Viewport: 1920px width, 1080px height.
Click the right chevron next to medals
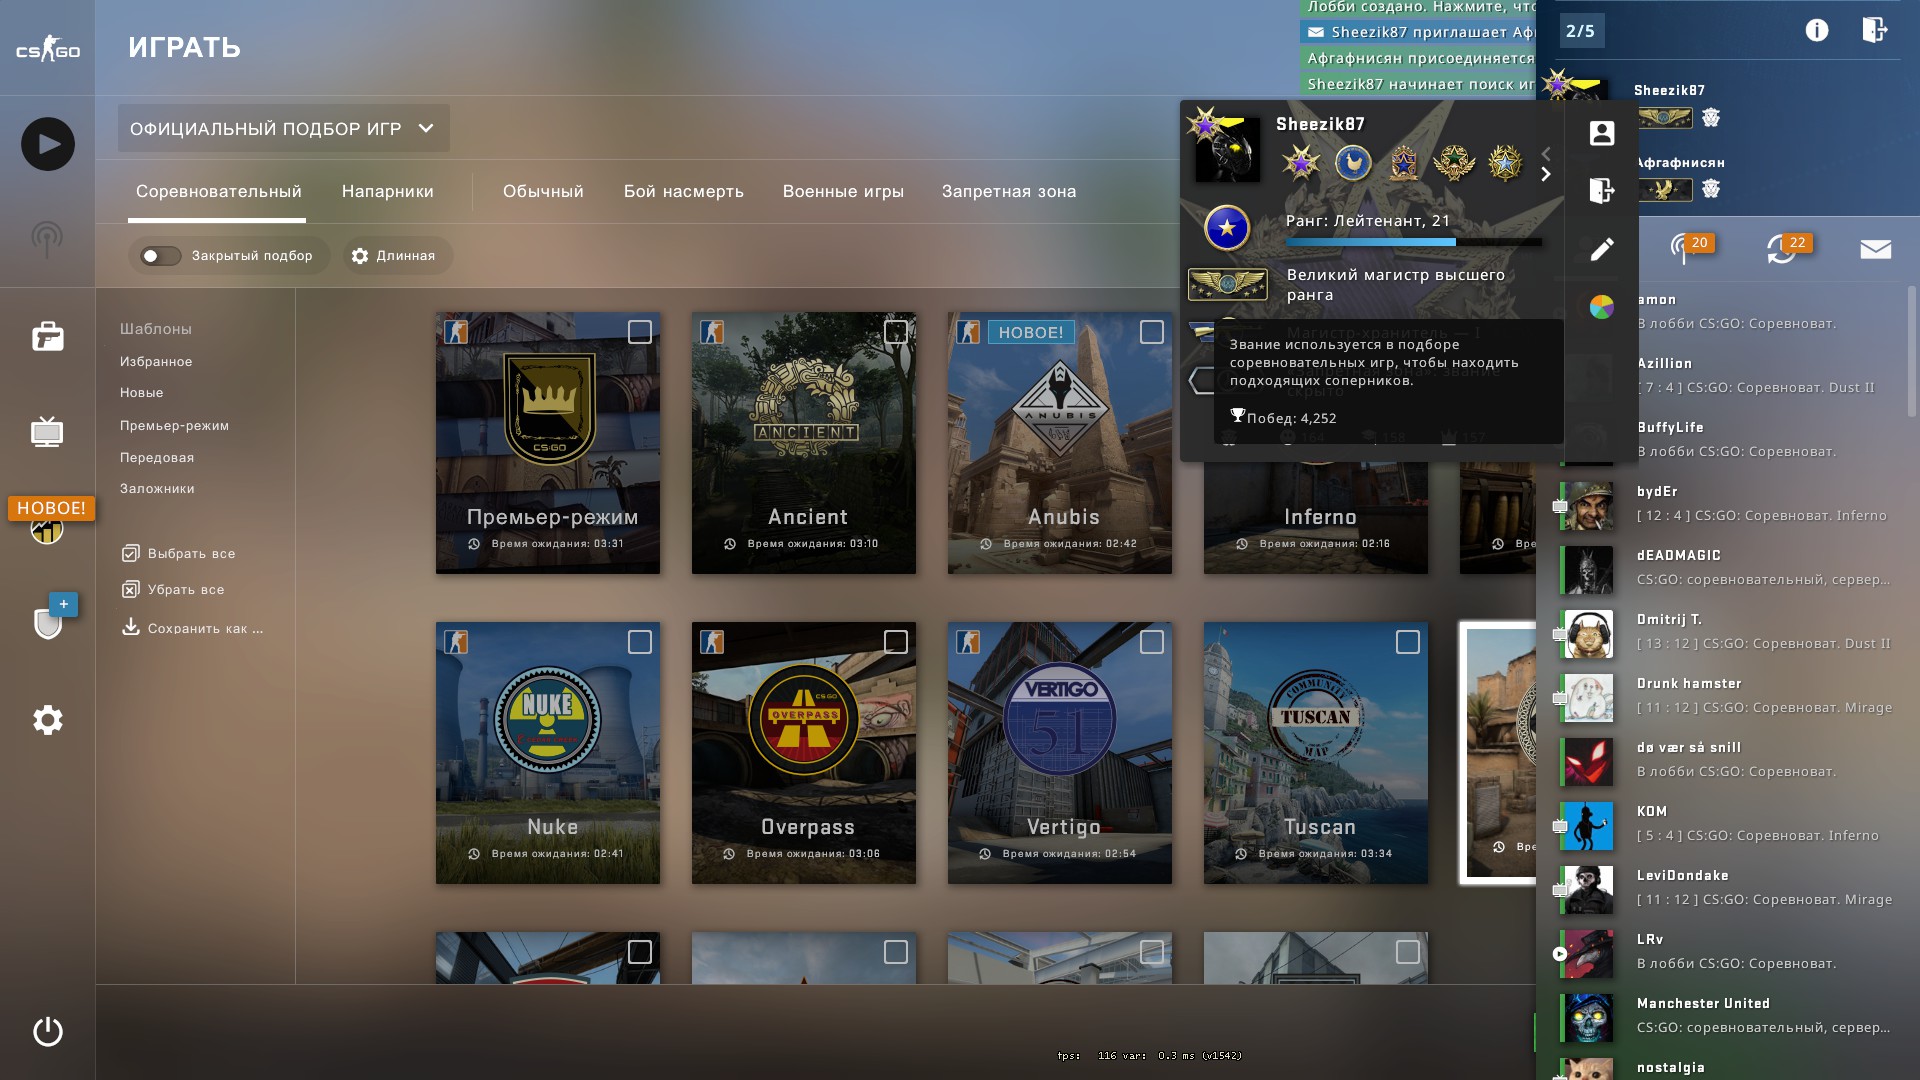[1546, 175]
